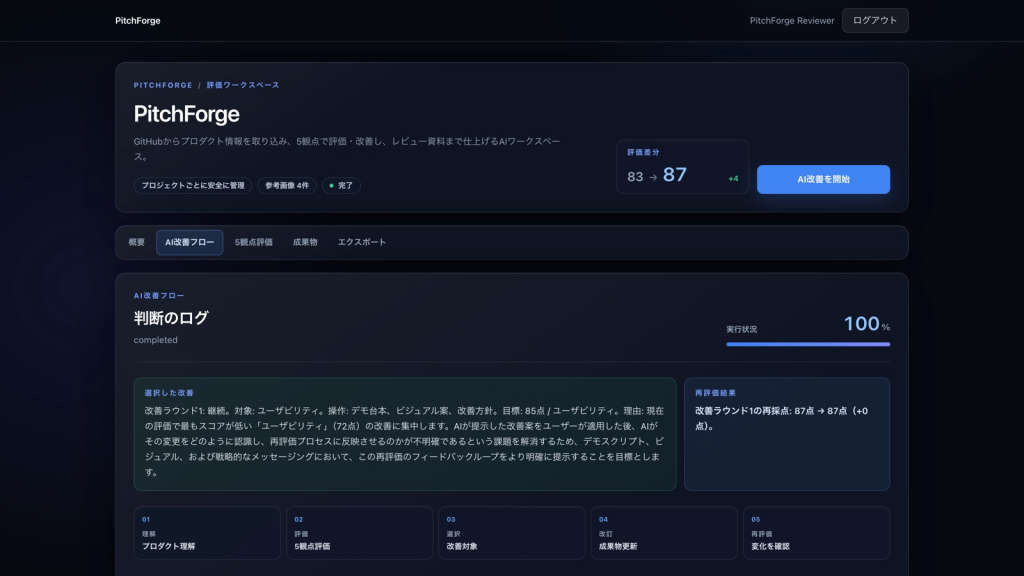The height and width of the screenshot is (576, 1024).
Task: Select step 05 変化を確認 card
Action: 816,533
